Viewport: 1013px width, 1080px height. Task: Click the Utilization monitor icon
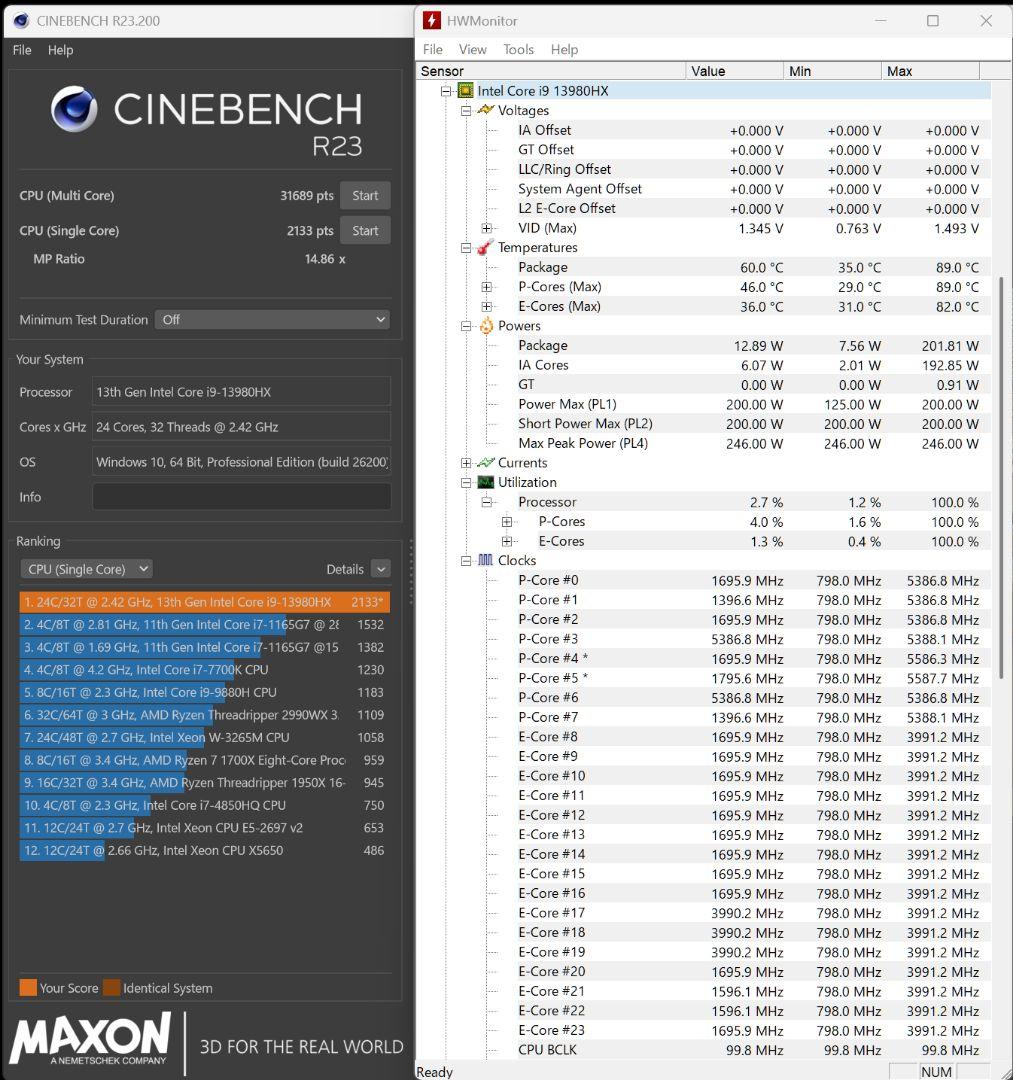click(485, 482)
